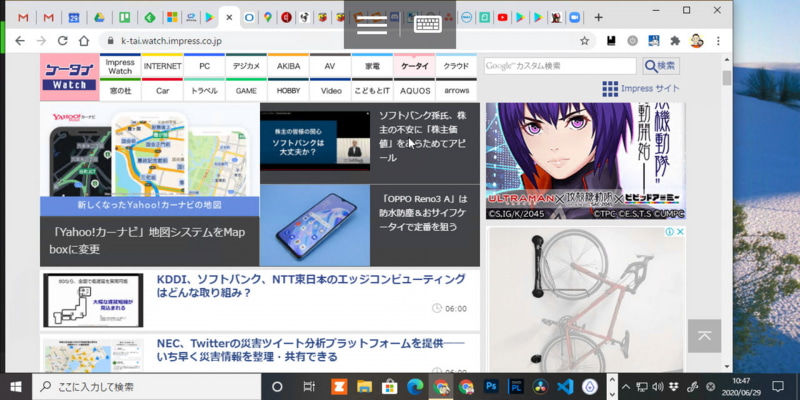Screen dimensions: 800x400
Task: Reload the current page
Action: click(63, 41)
